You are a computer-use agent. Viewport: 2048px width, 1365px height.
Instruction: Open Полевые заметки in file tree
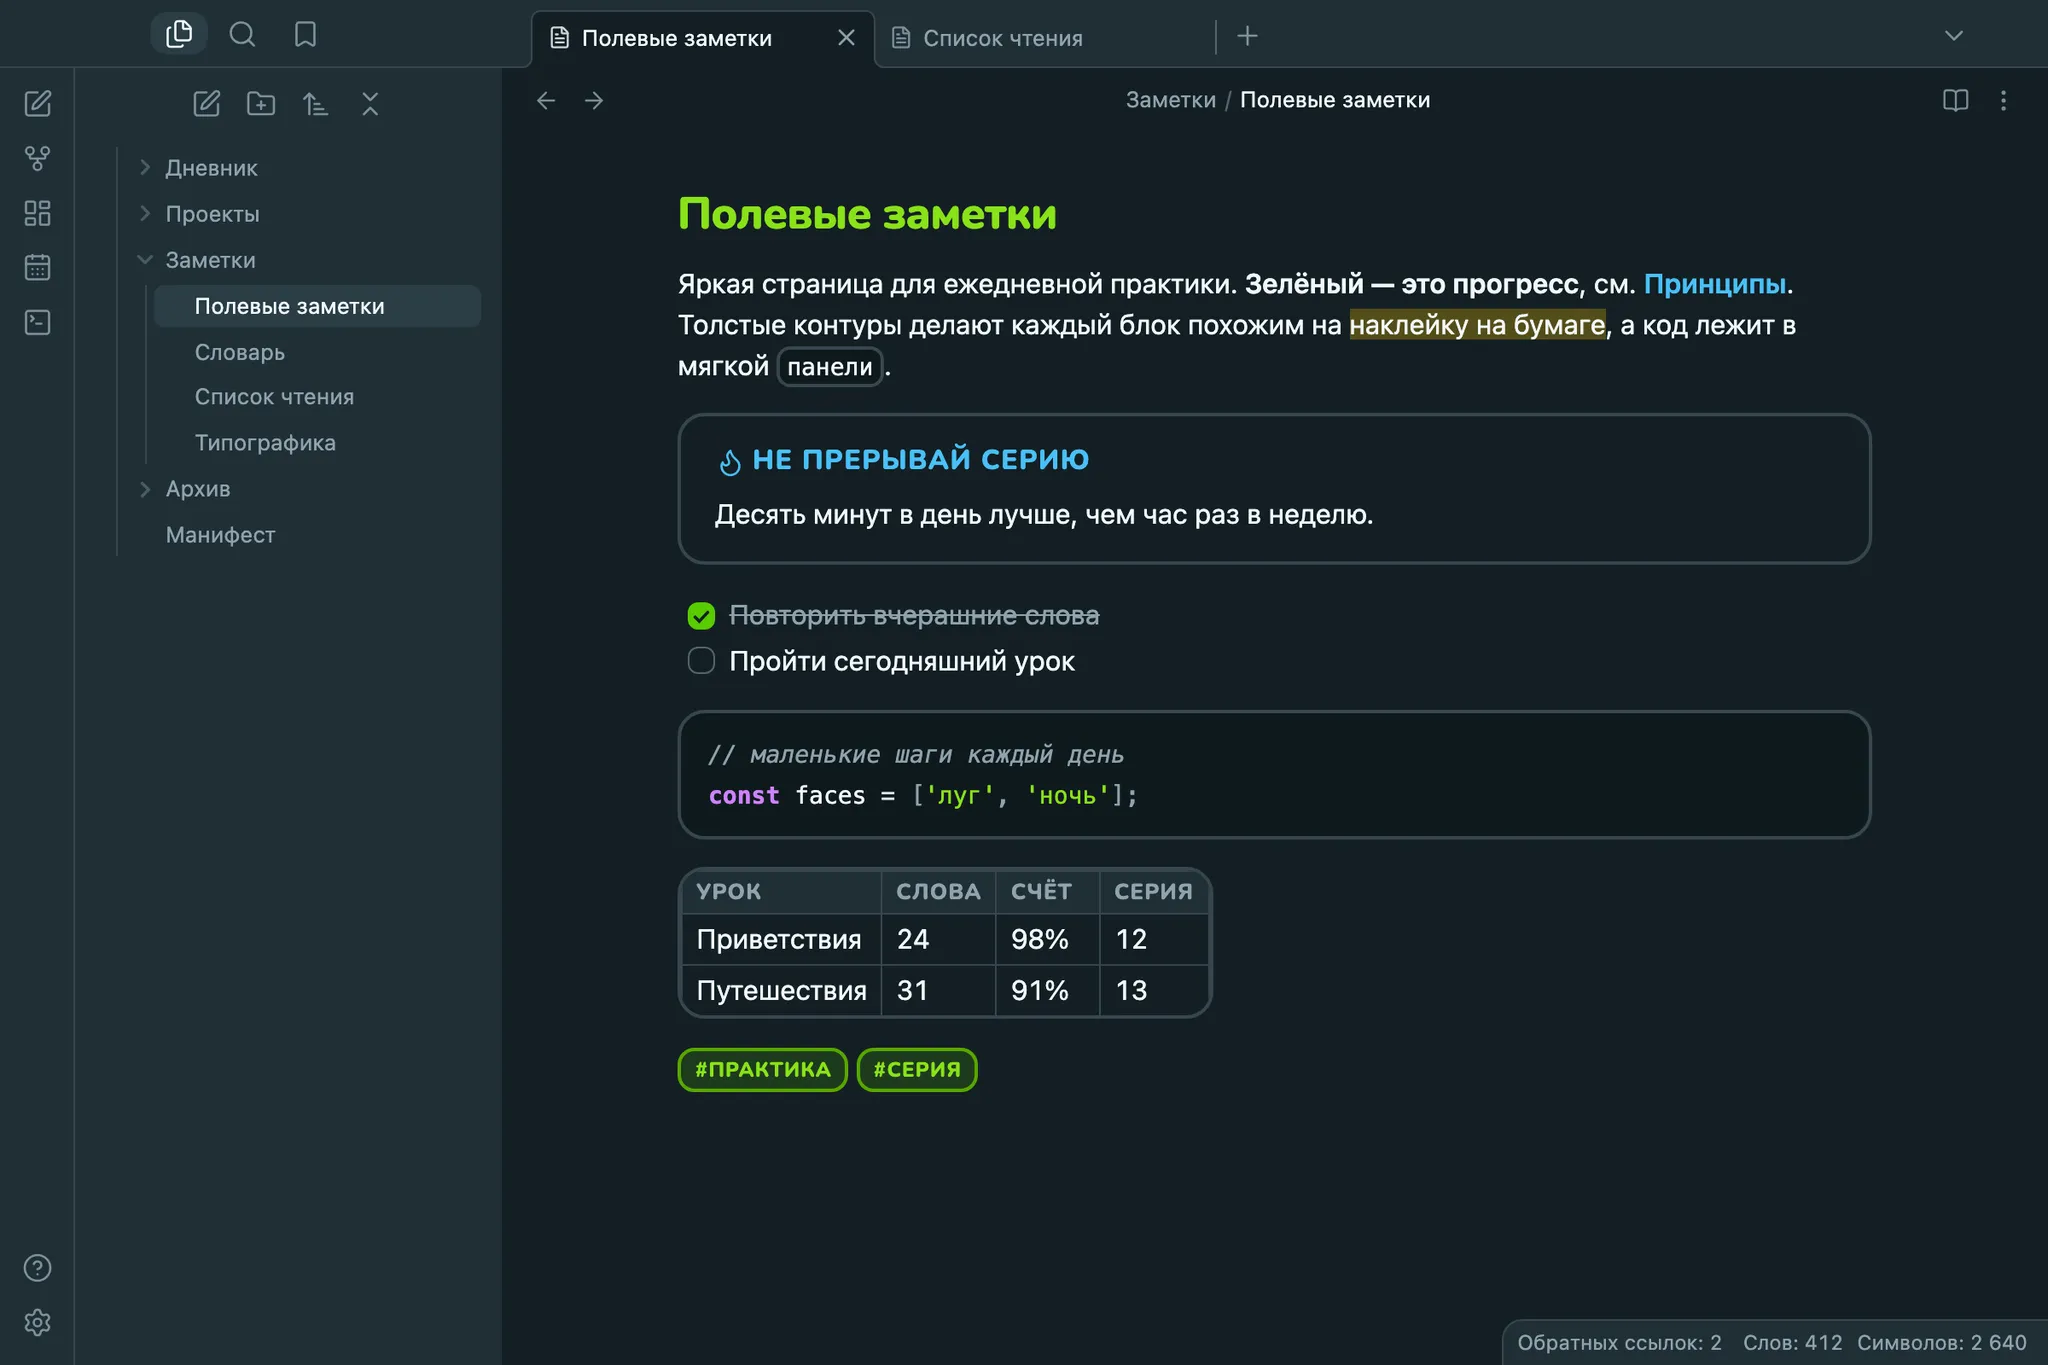(317, 306)
